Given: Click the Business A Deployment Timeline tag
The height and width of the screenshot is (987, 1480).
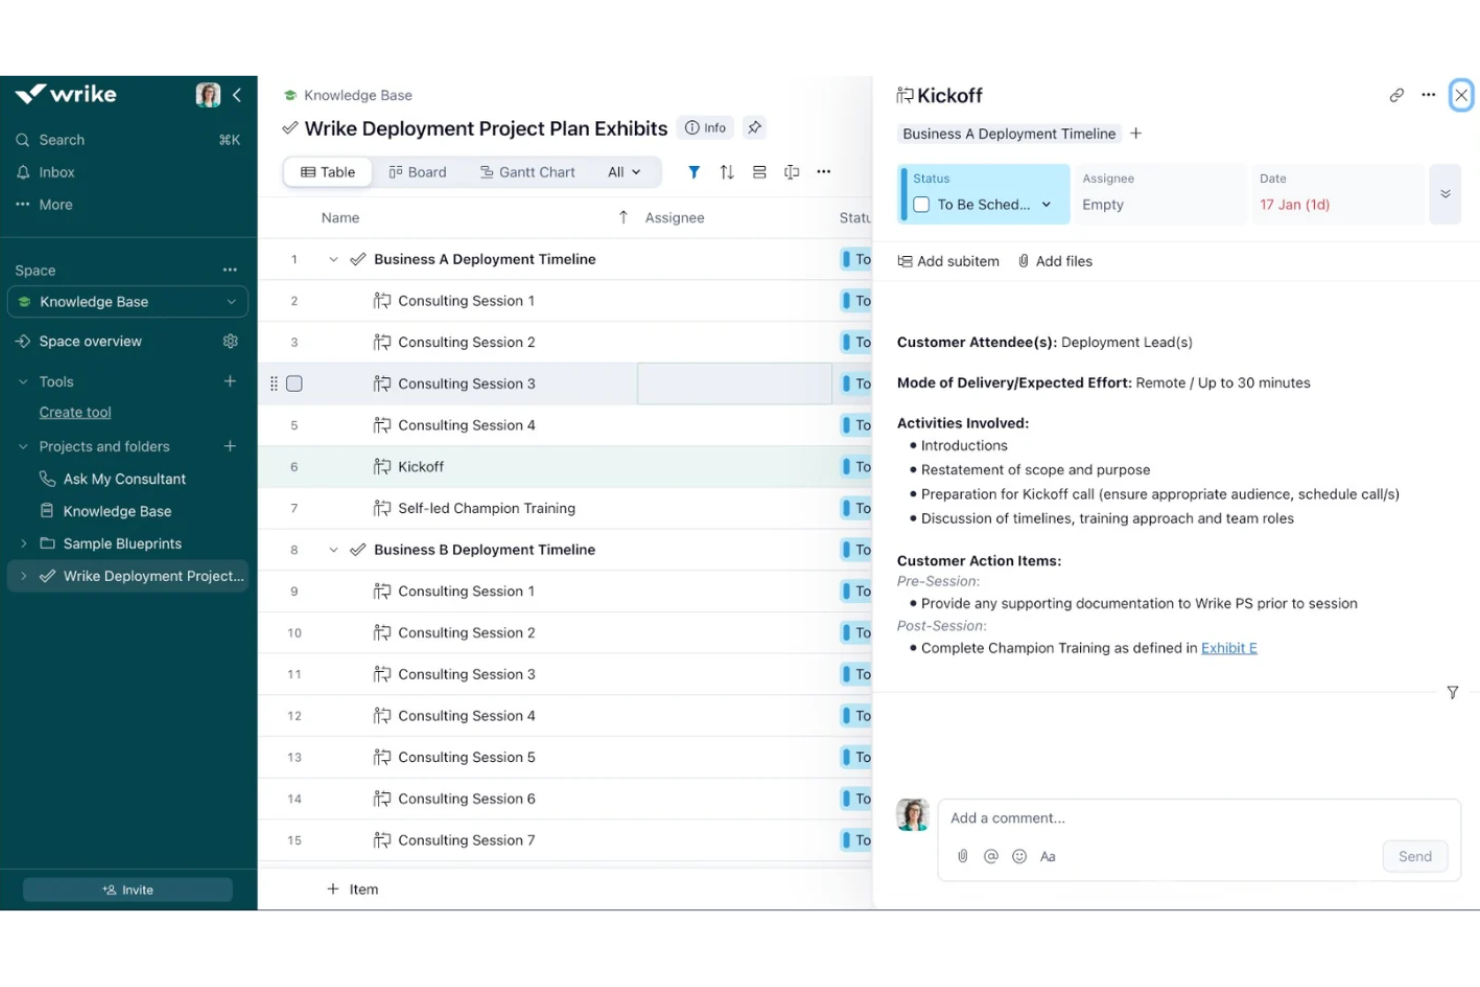Looking at the screenshot, I should click(1009, 134).
